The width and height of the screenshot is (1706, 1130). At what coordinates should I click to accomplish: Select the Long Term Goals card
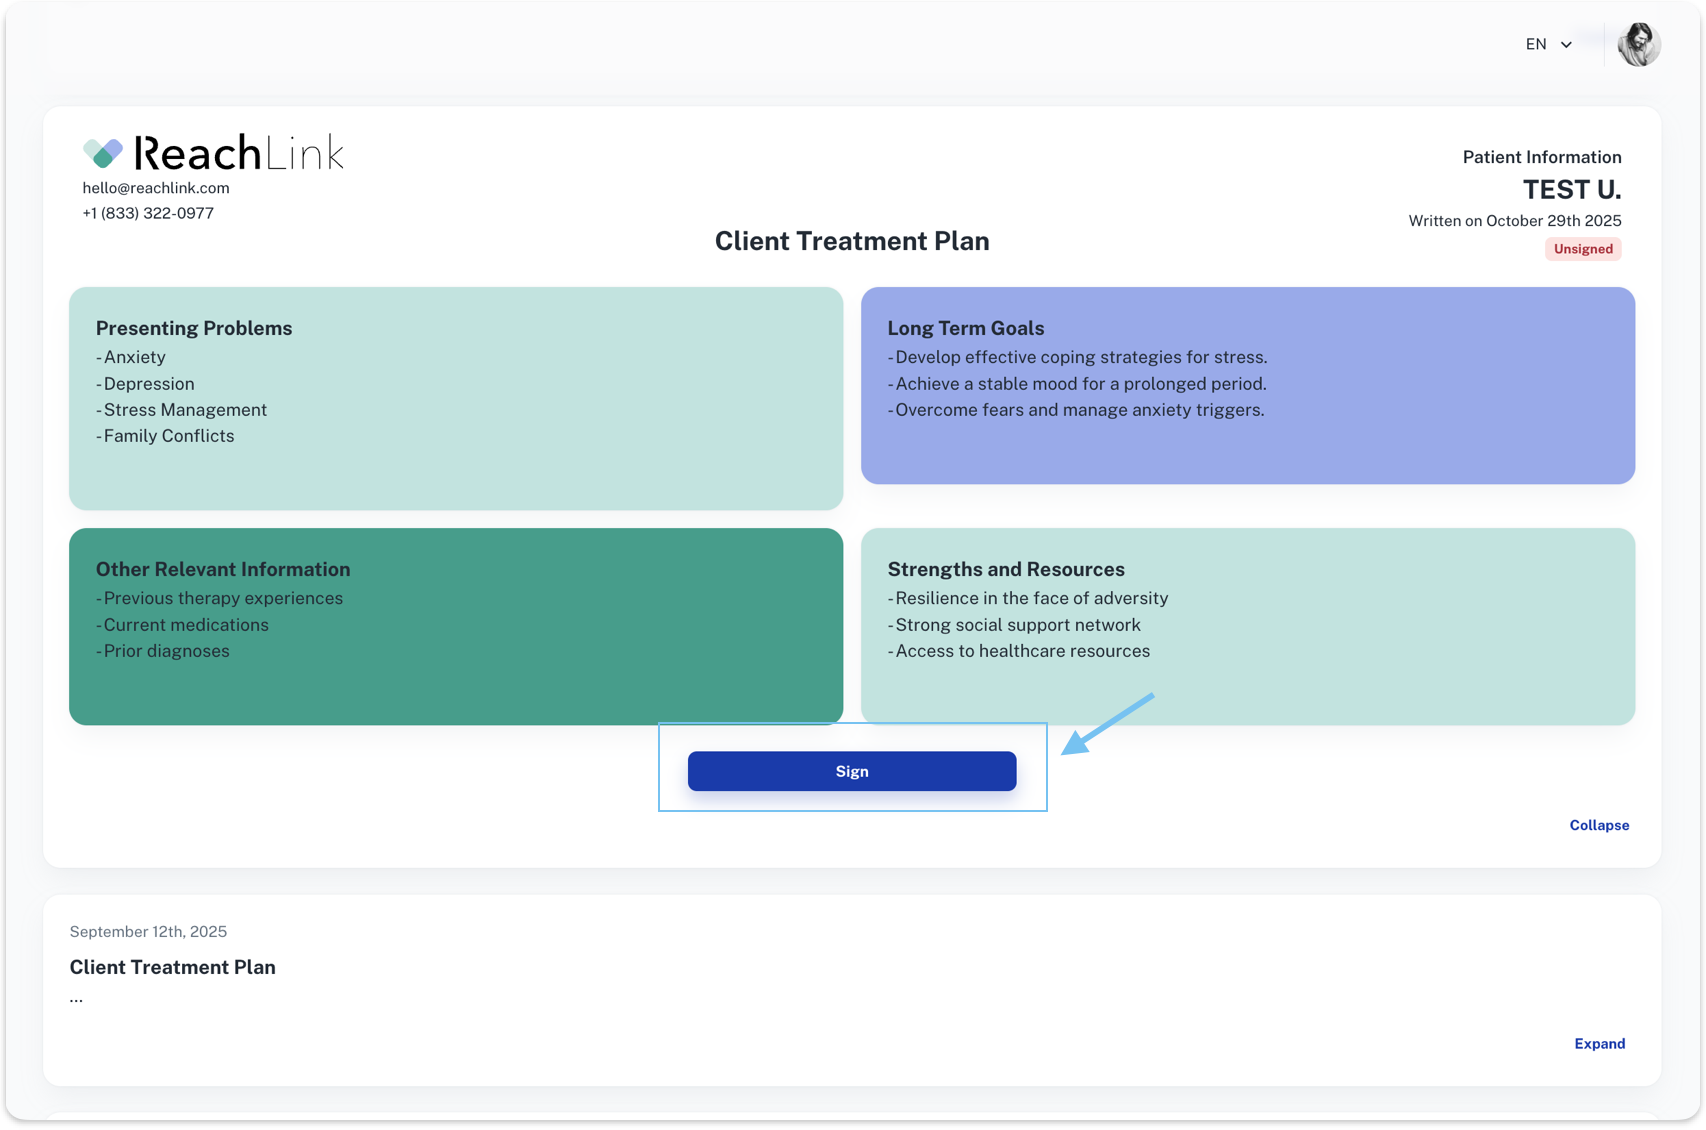[x=1247, y=386]
